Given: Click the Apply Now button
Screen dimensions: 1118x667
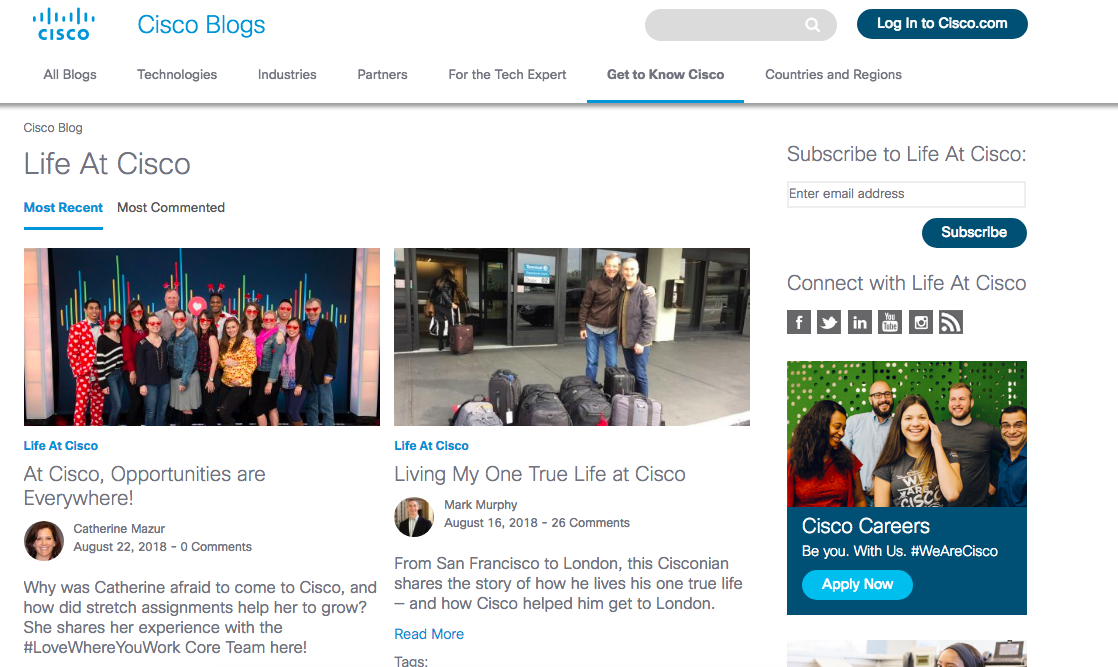Looking at the screenshot, I should point(857,584).
